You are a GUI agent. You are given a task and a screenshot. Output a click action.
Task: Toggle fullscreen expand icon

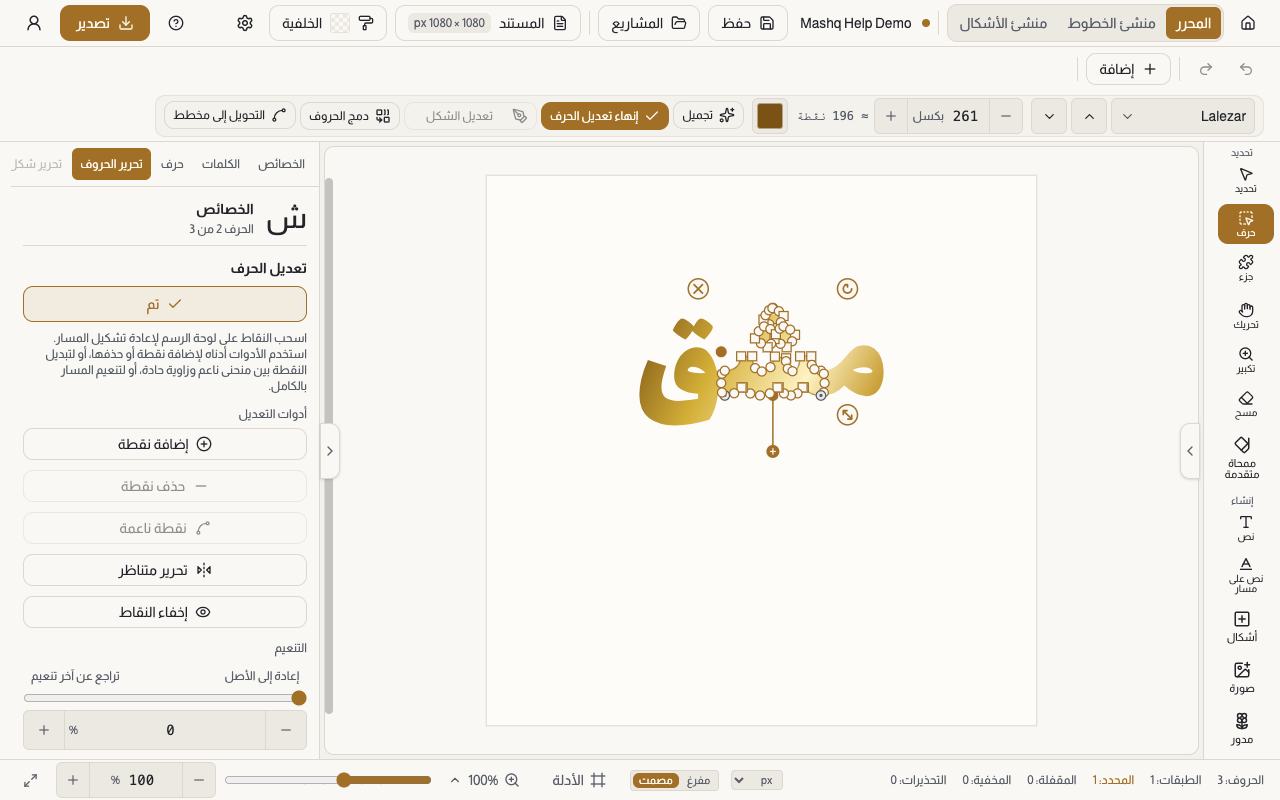coord(31,780)
